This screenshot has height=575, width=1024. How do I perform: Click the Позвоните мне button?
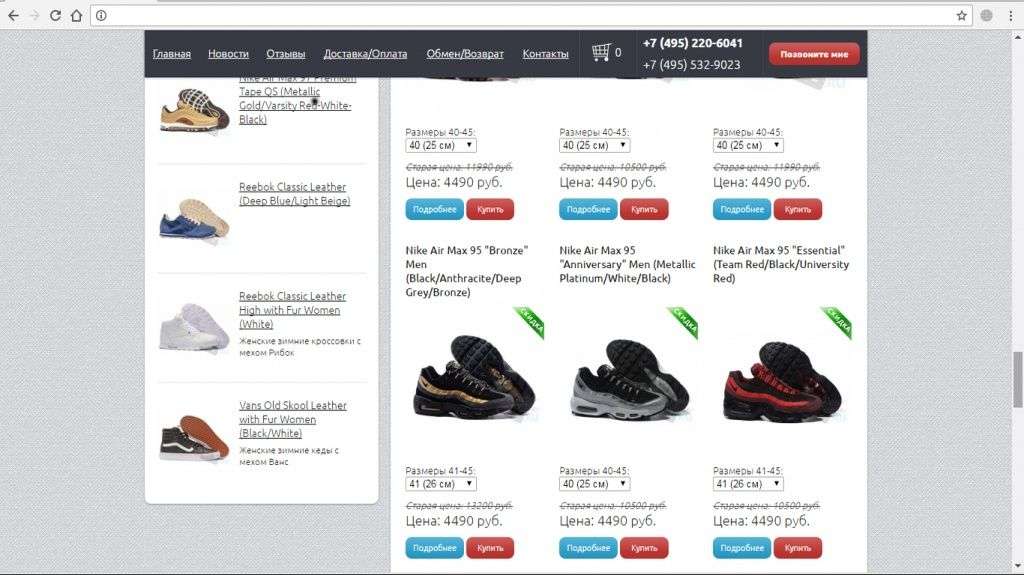click(814, 54)
